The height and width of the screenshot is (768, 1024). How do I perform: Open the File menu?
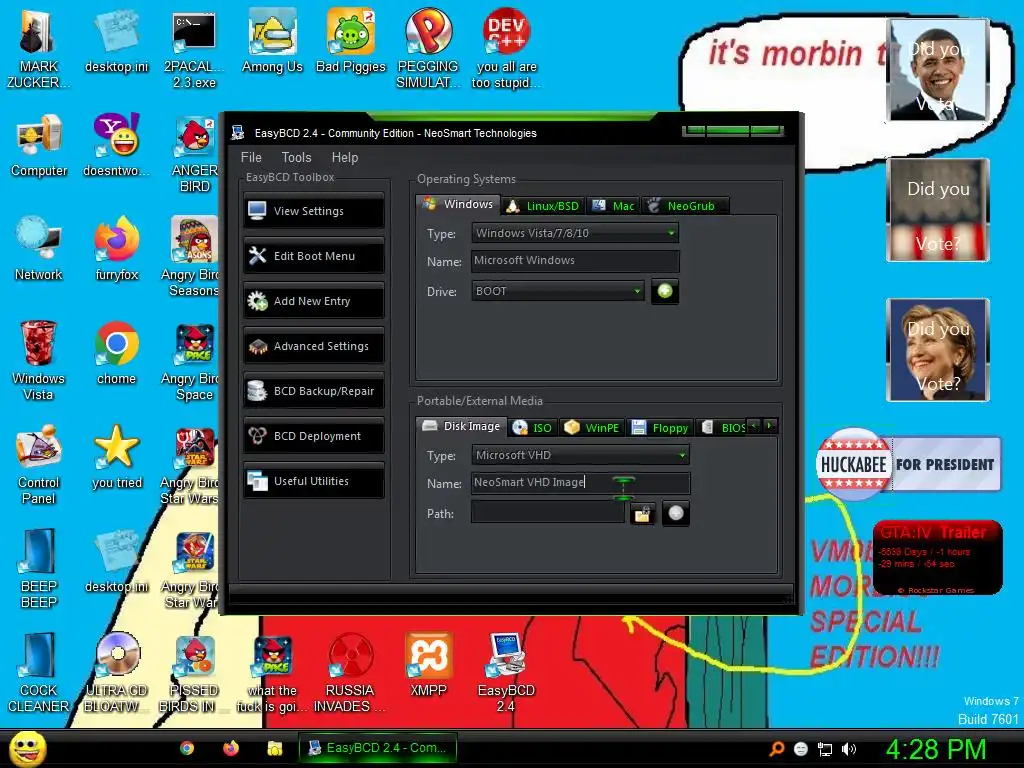coord(251,157)
